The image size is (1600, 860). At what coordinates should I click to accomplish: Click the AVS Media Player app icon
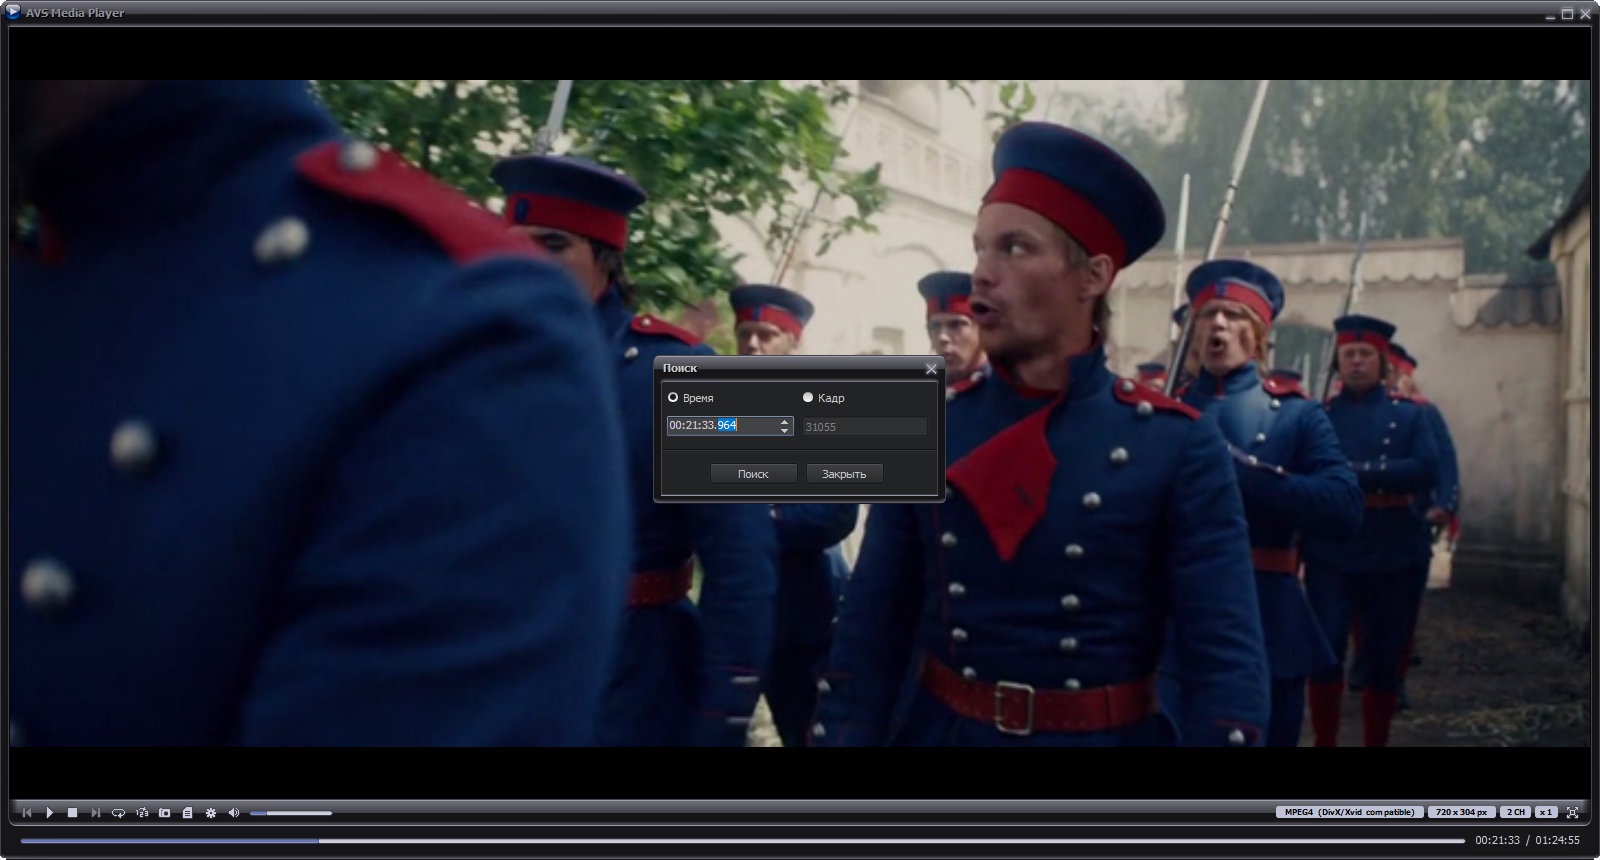13,12
